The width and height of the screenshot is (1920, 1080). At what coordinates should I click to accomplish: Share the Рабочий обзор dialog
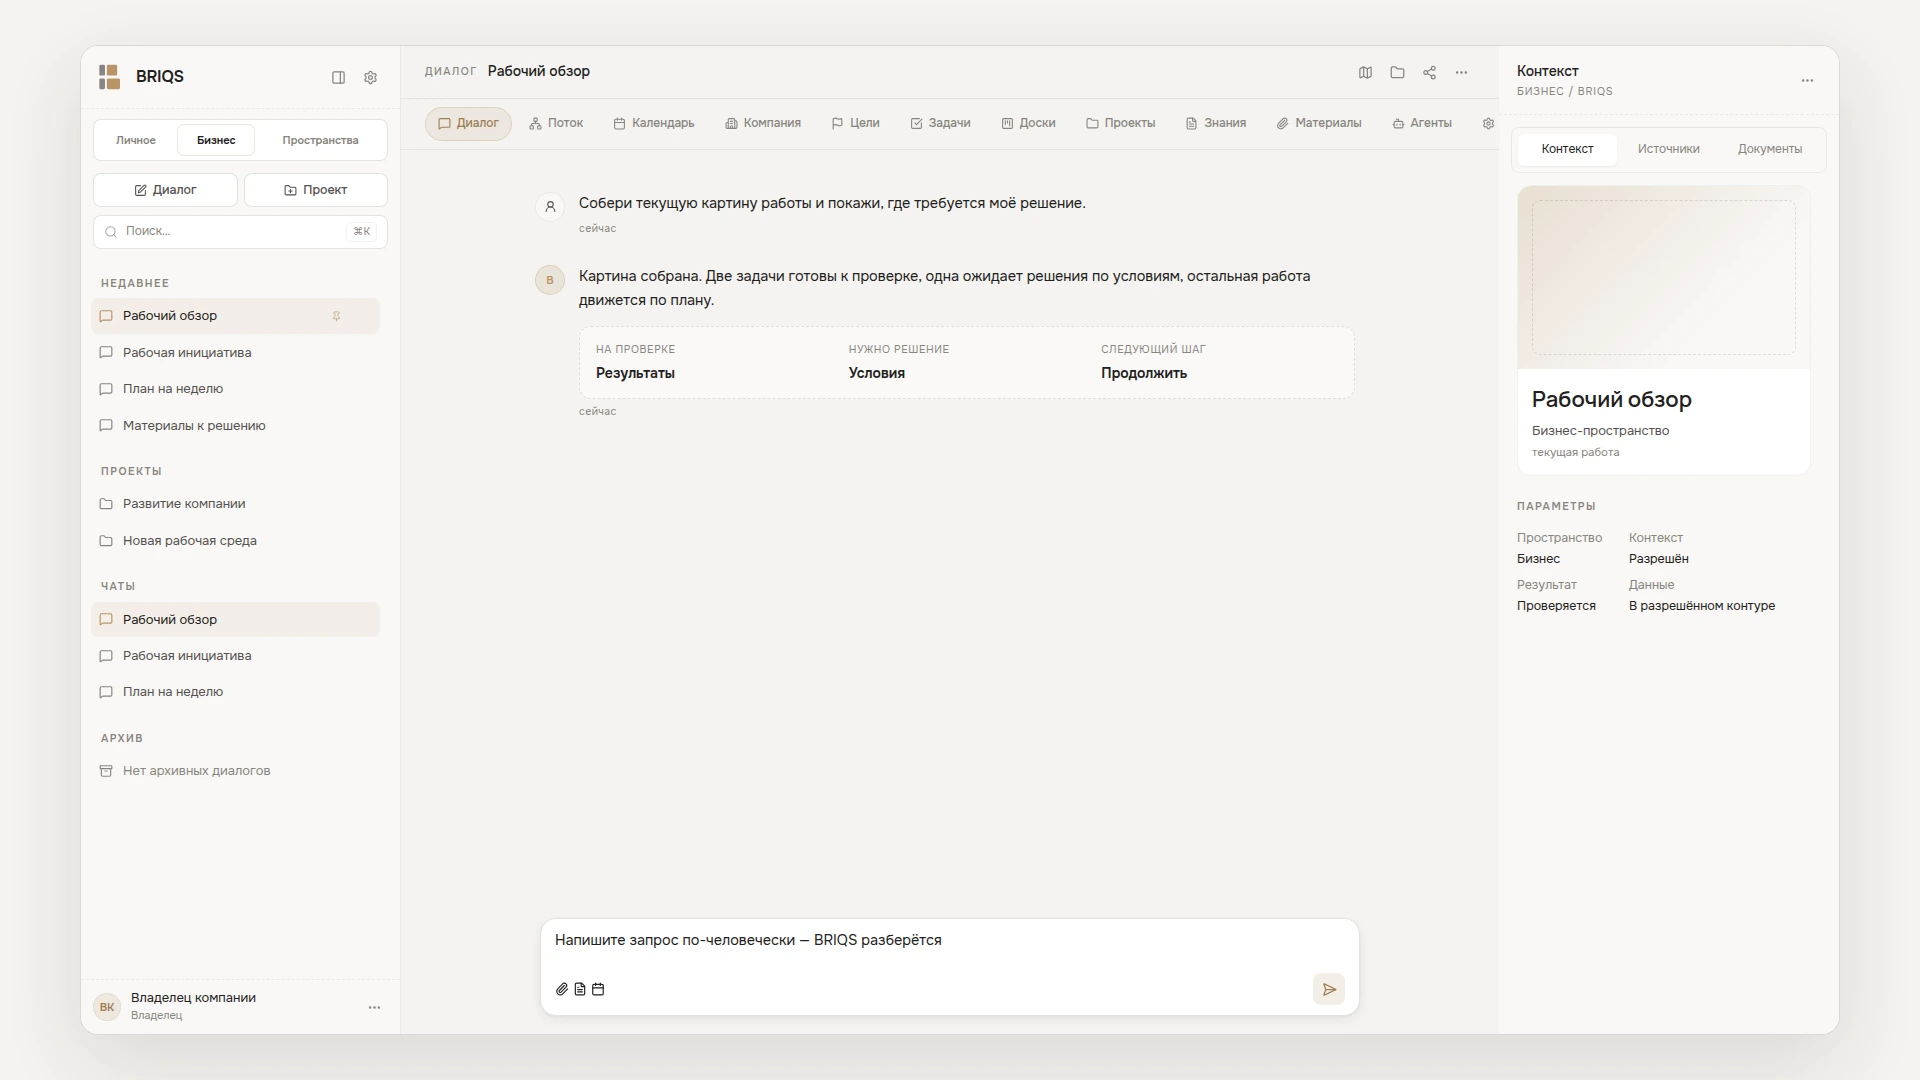pyautogui.click(x=1429, y=72)
